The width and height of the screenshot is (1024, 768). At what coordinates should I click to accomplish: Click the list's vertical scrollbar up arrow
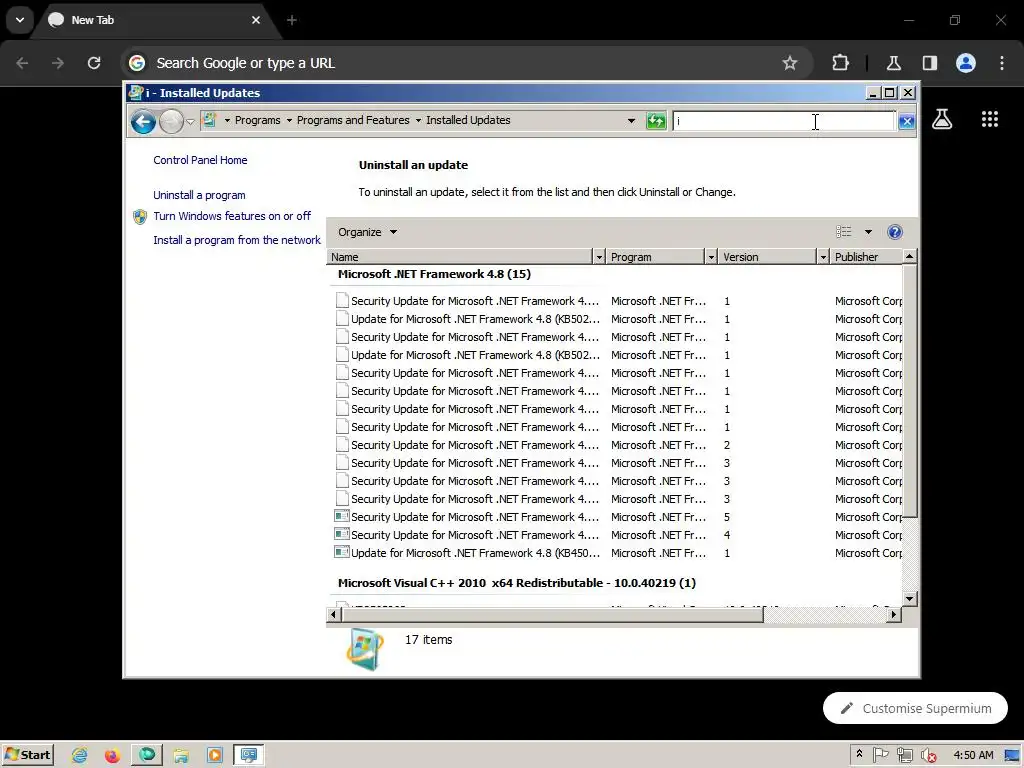pos(910,257)
